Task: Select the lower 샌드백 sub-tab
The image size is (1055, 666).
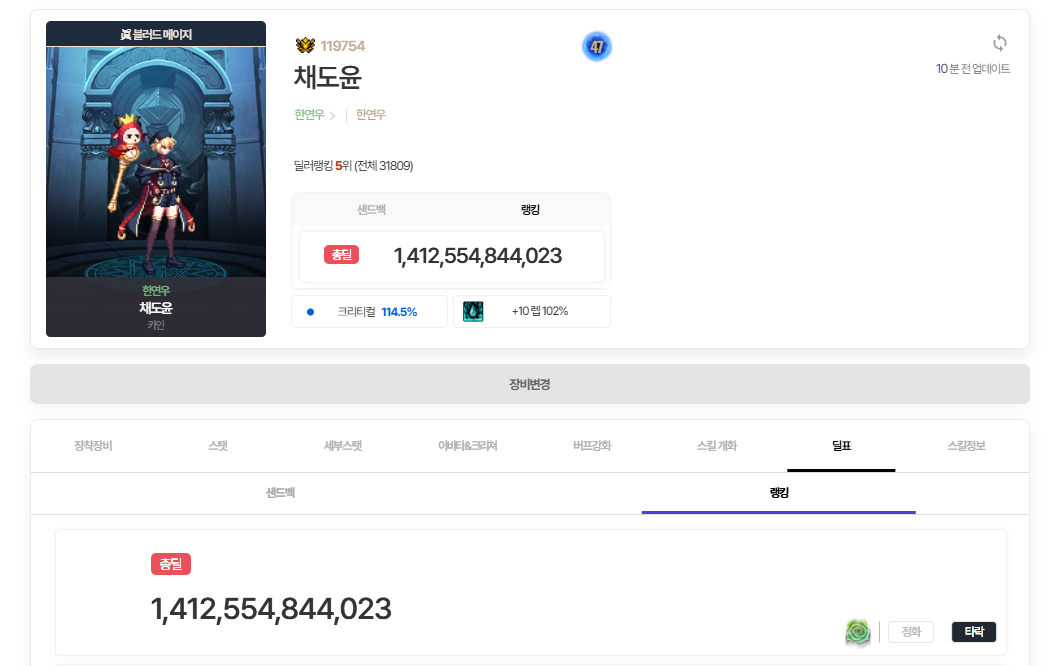Action: 280,493
